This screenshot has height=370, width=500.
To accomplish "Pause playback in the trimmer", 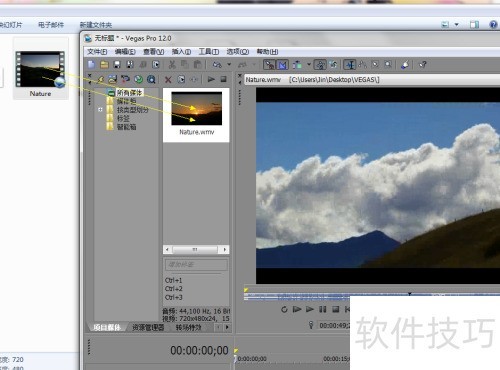I will (x=322, y=309).
